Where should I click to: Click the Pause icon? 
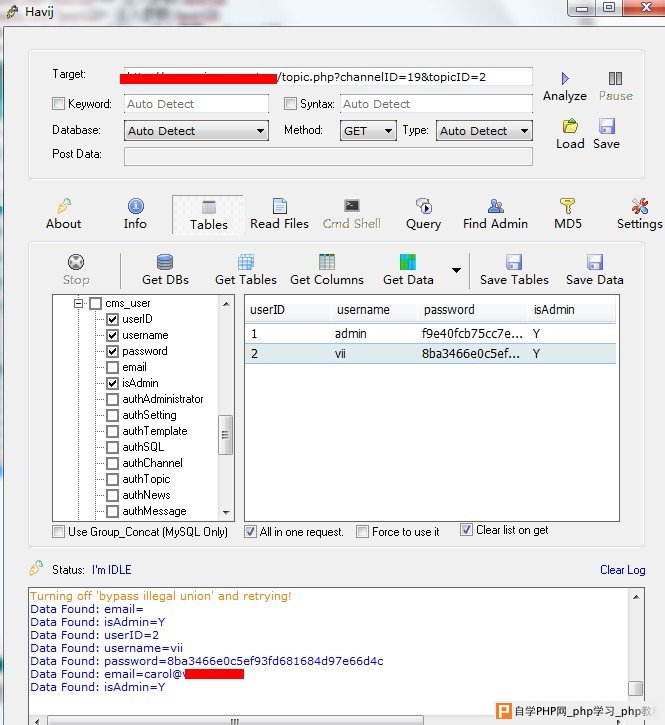click(615, 78)
